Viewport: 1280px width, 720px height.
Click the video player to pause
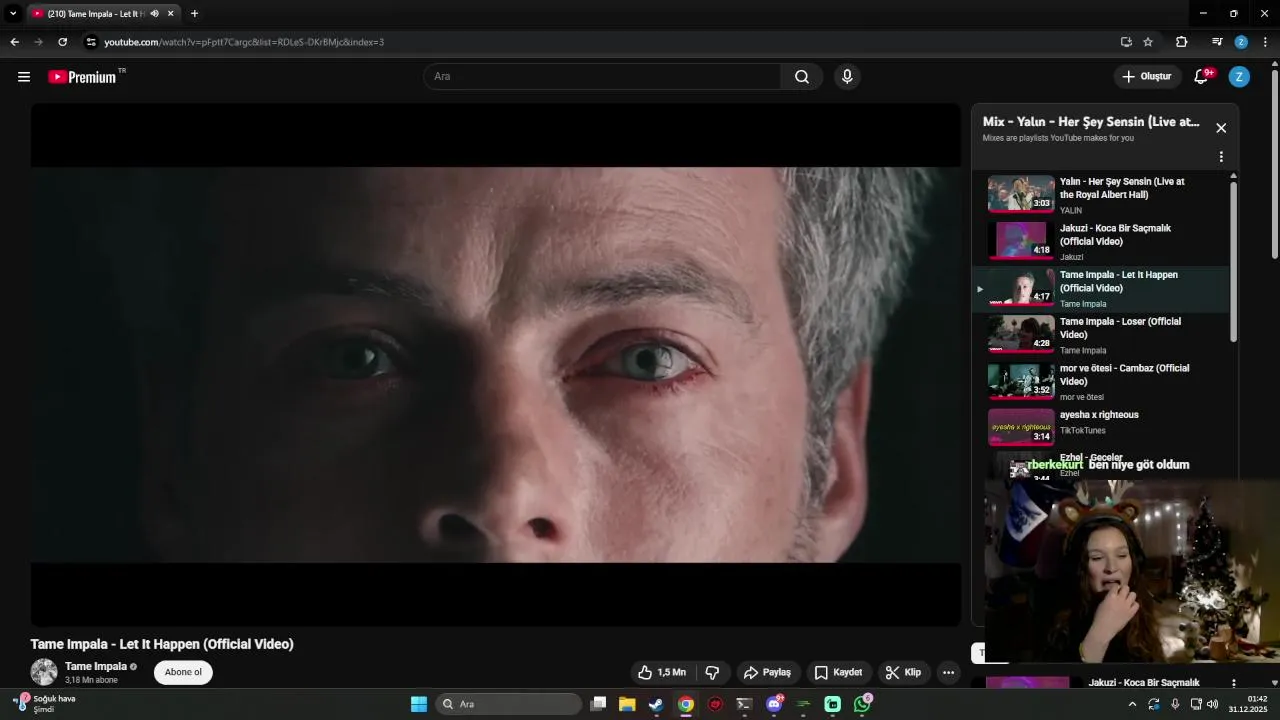click(496, 365)
